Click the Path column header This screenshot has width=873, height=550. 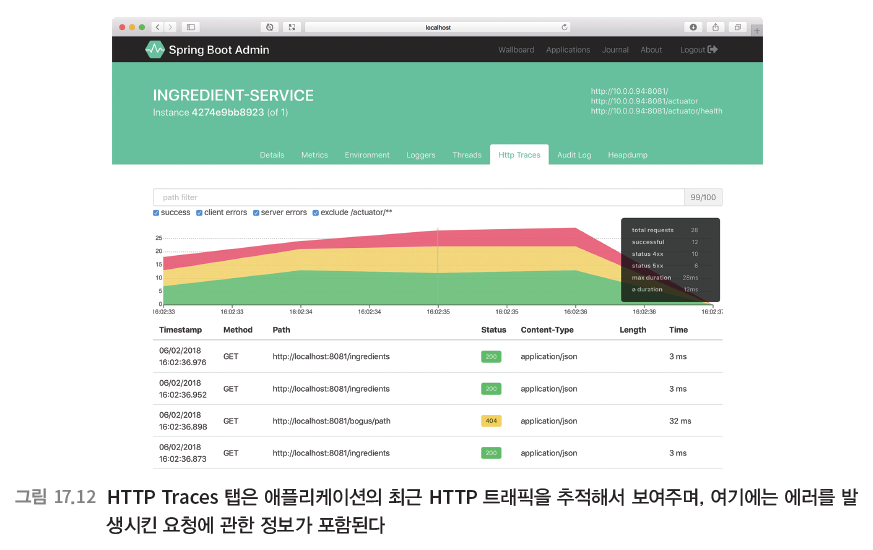[281, 330]
